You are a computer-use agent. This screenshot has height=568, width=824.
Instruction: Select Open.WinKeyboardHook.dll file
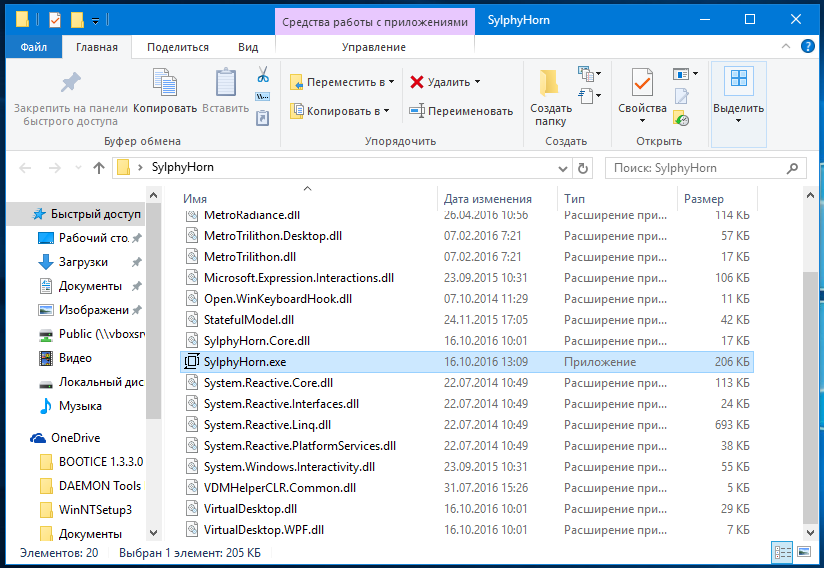coord(467,298)
